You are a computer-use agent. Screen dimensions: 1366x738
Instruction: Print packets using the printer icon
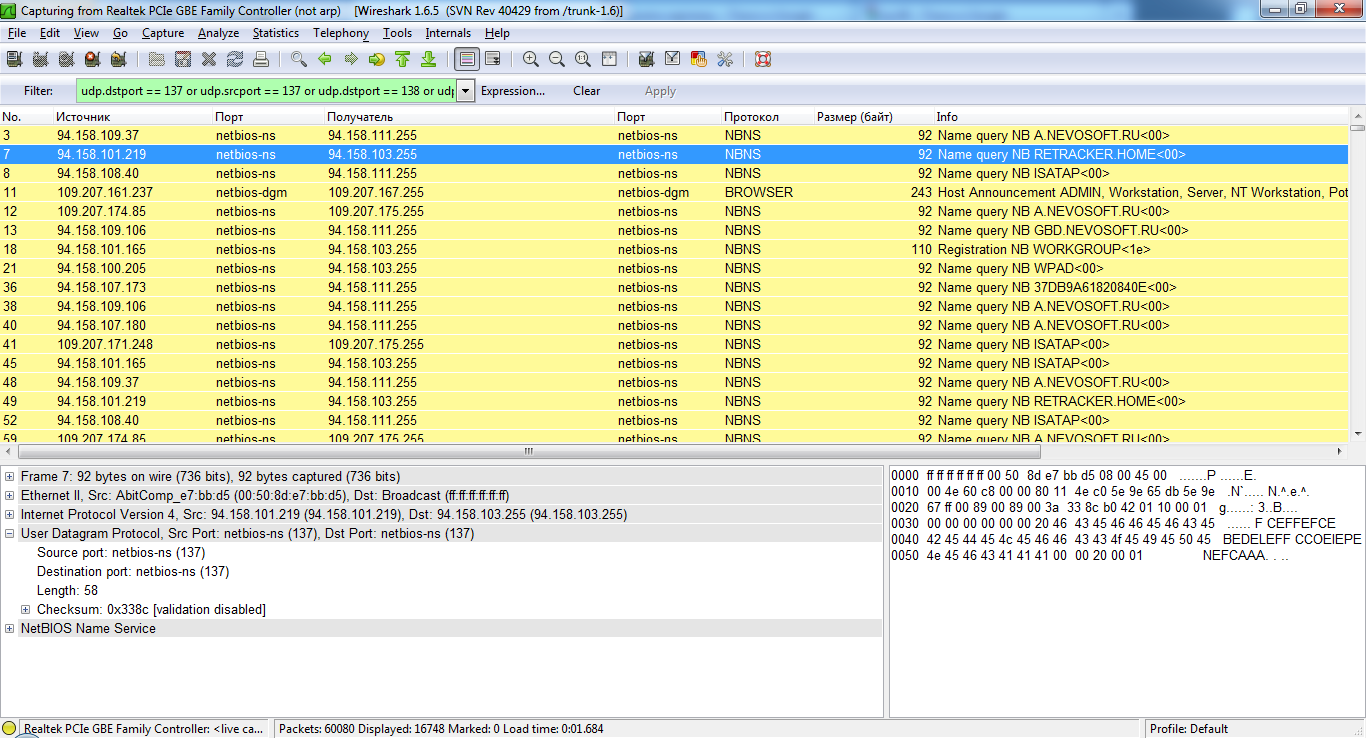[261, 59]
